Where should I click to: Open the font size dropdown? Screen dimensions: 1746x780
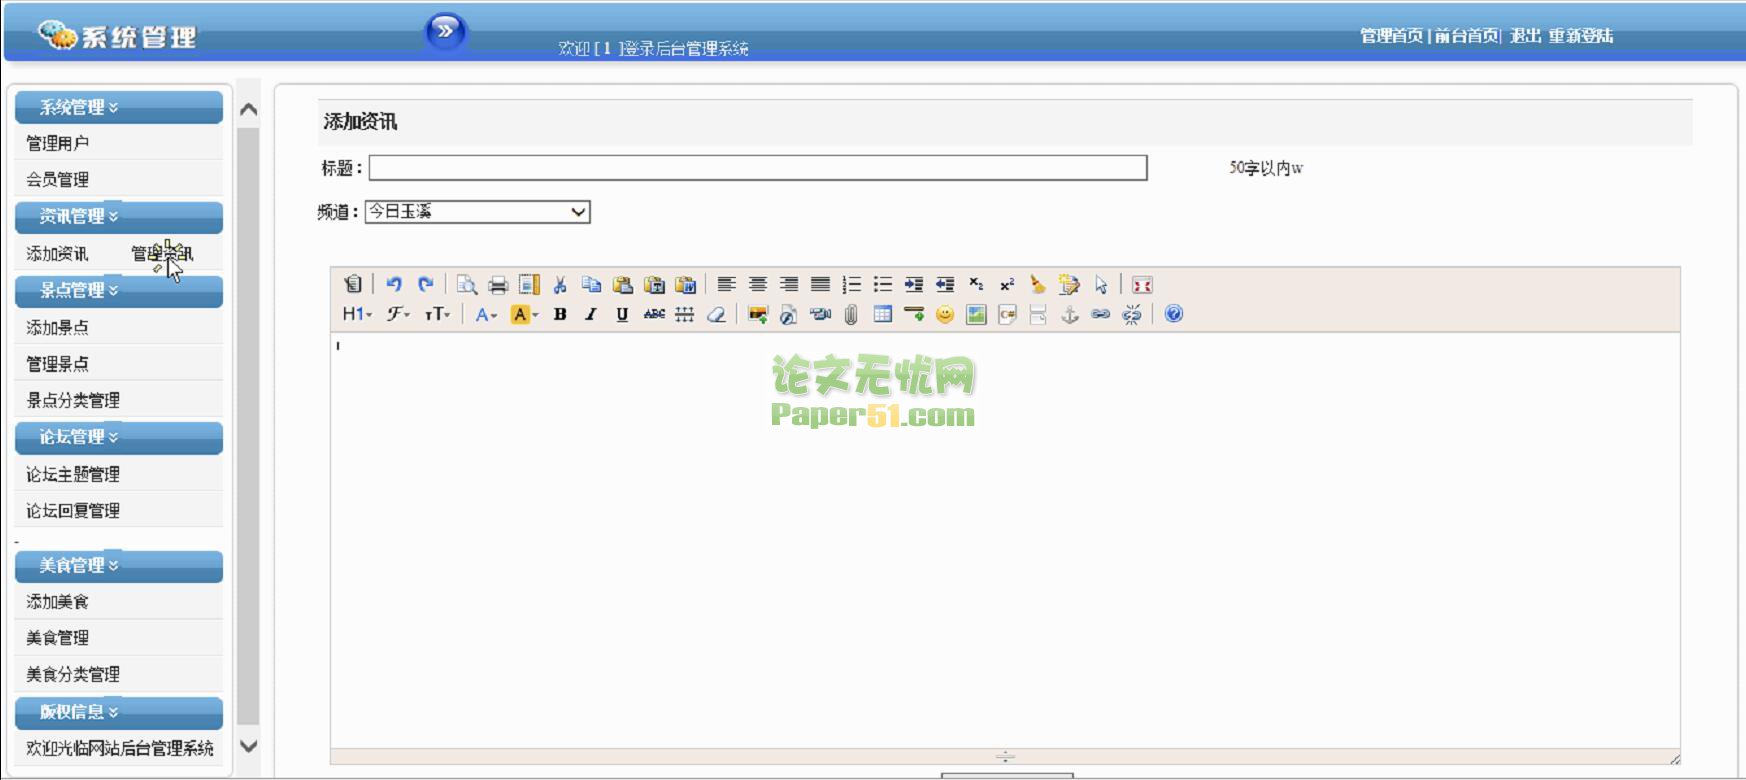click(437, 314)
